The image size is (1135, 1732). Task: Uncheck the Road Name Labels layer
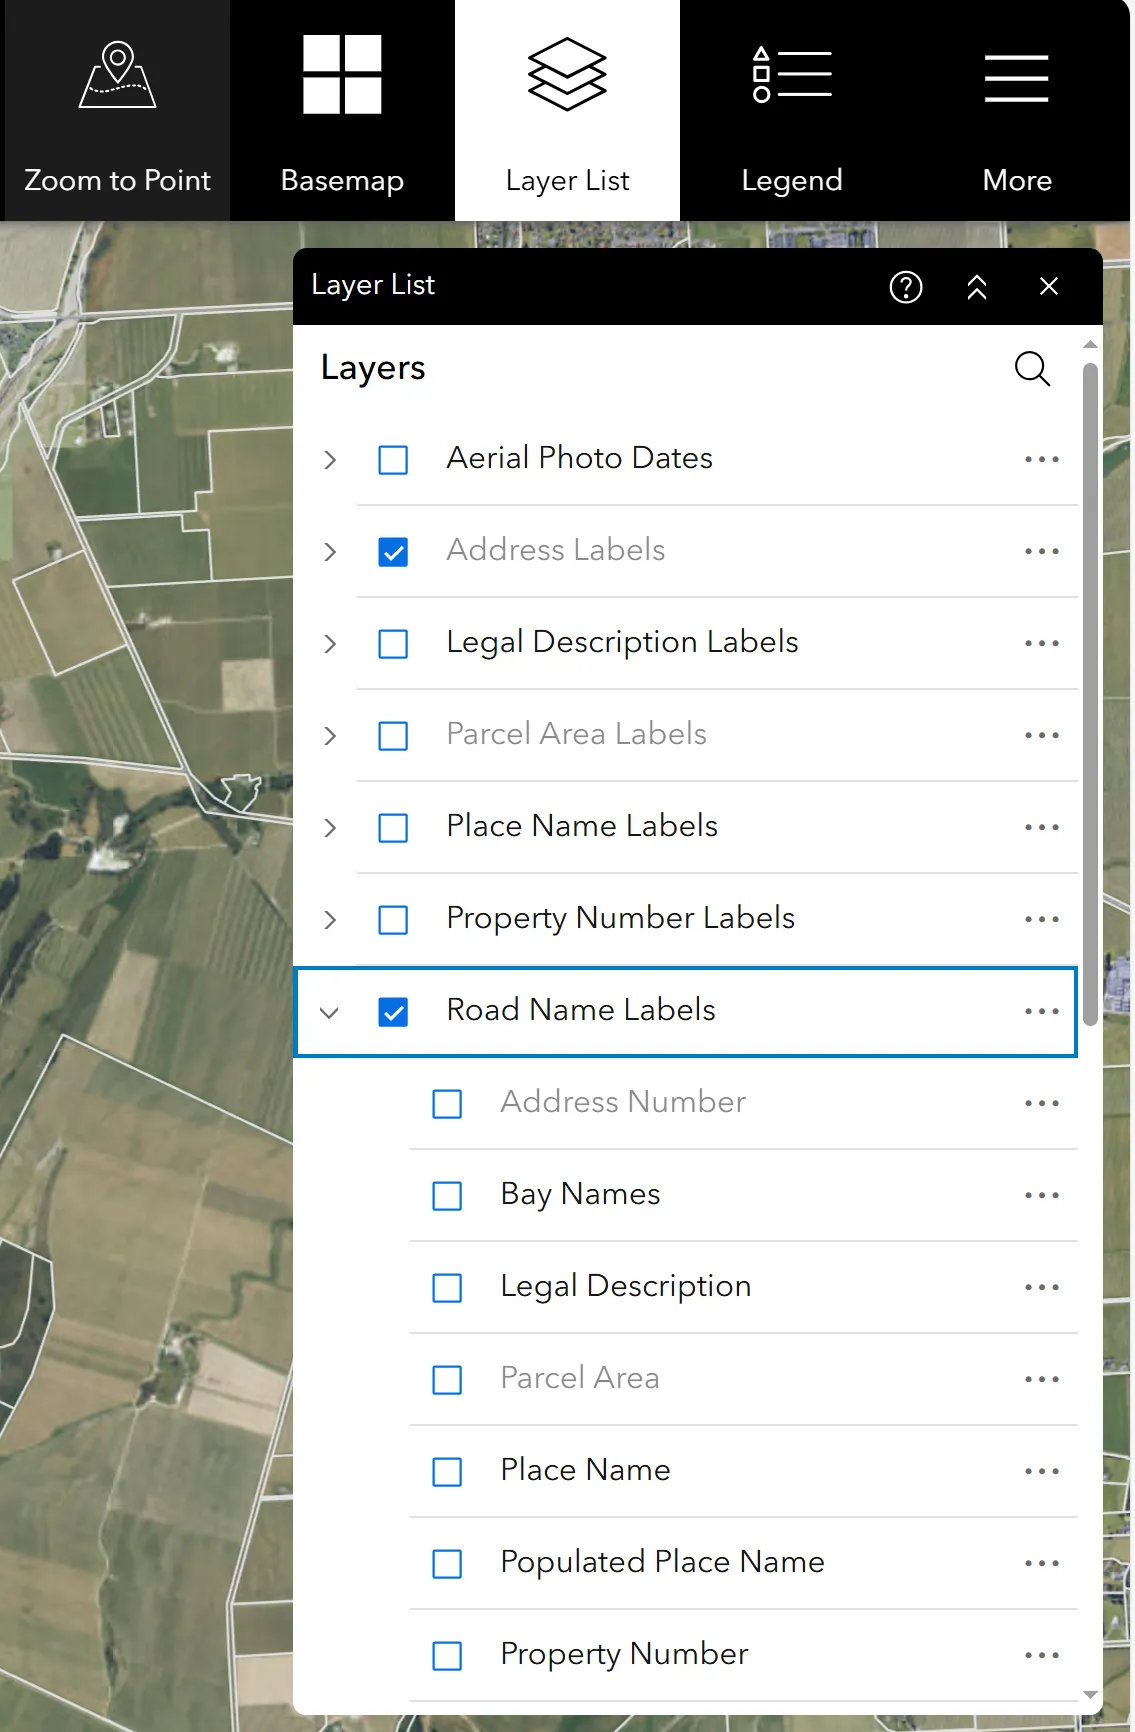pos(393,1012)
